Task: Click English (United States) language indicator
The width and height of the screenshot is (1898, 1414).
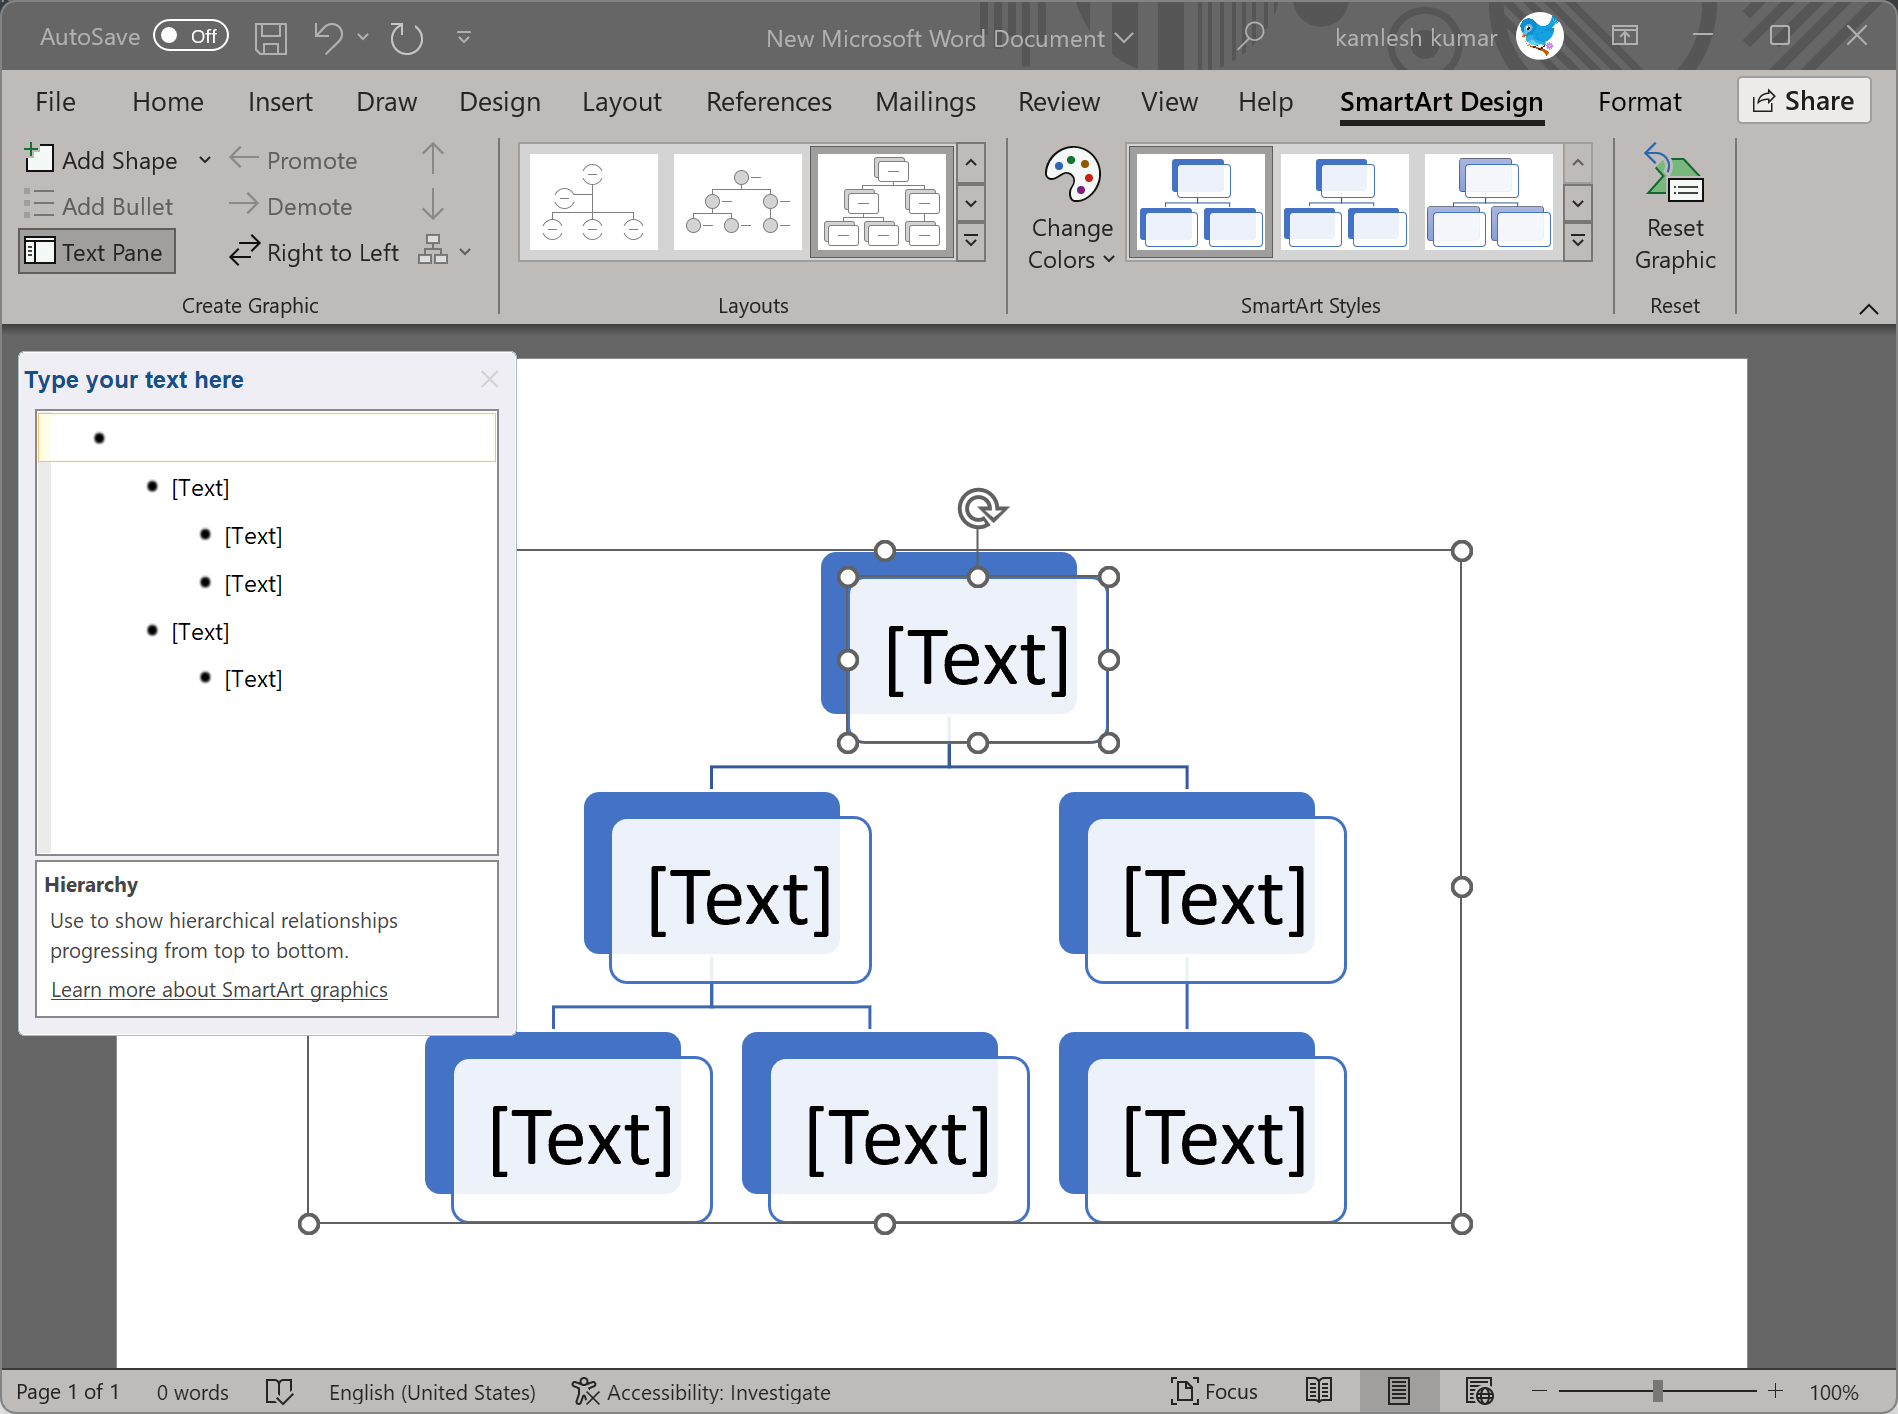Action: click(432, 1392)
